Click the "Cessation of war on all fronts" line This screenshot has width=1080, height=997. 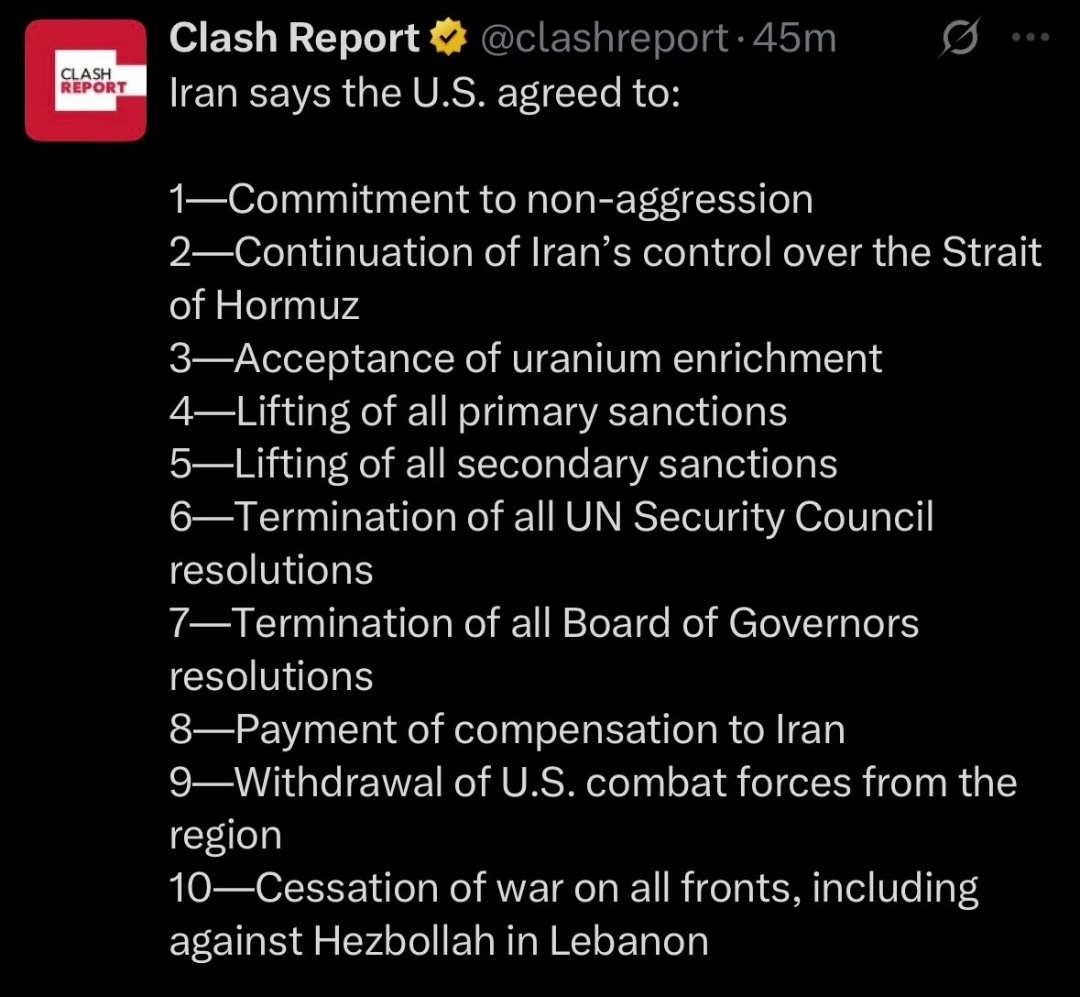[x=573, y=888]
